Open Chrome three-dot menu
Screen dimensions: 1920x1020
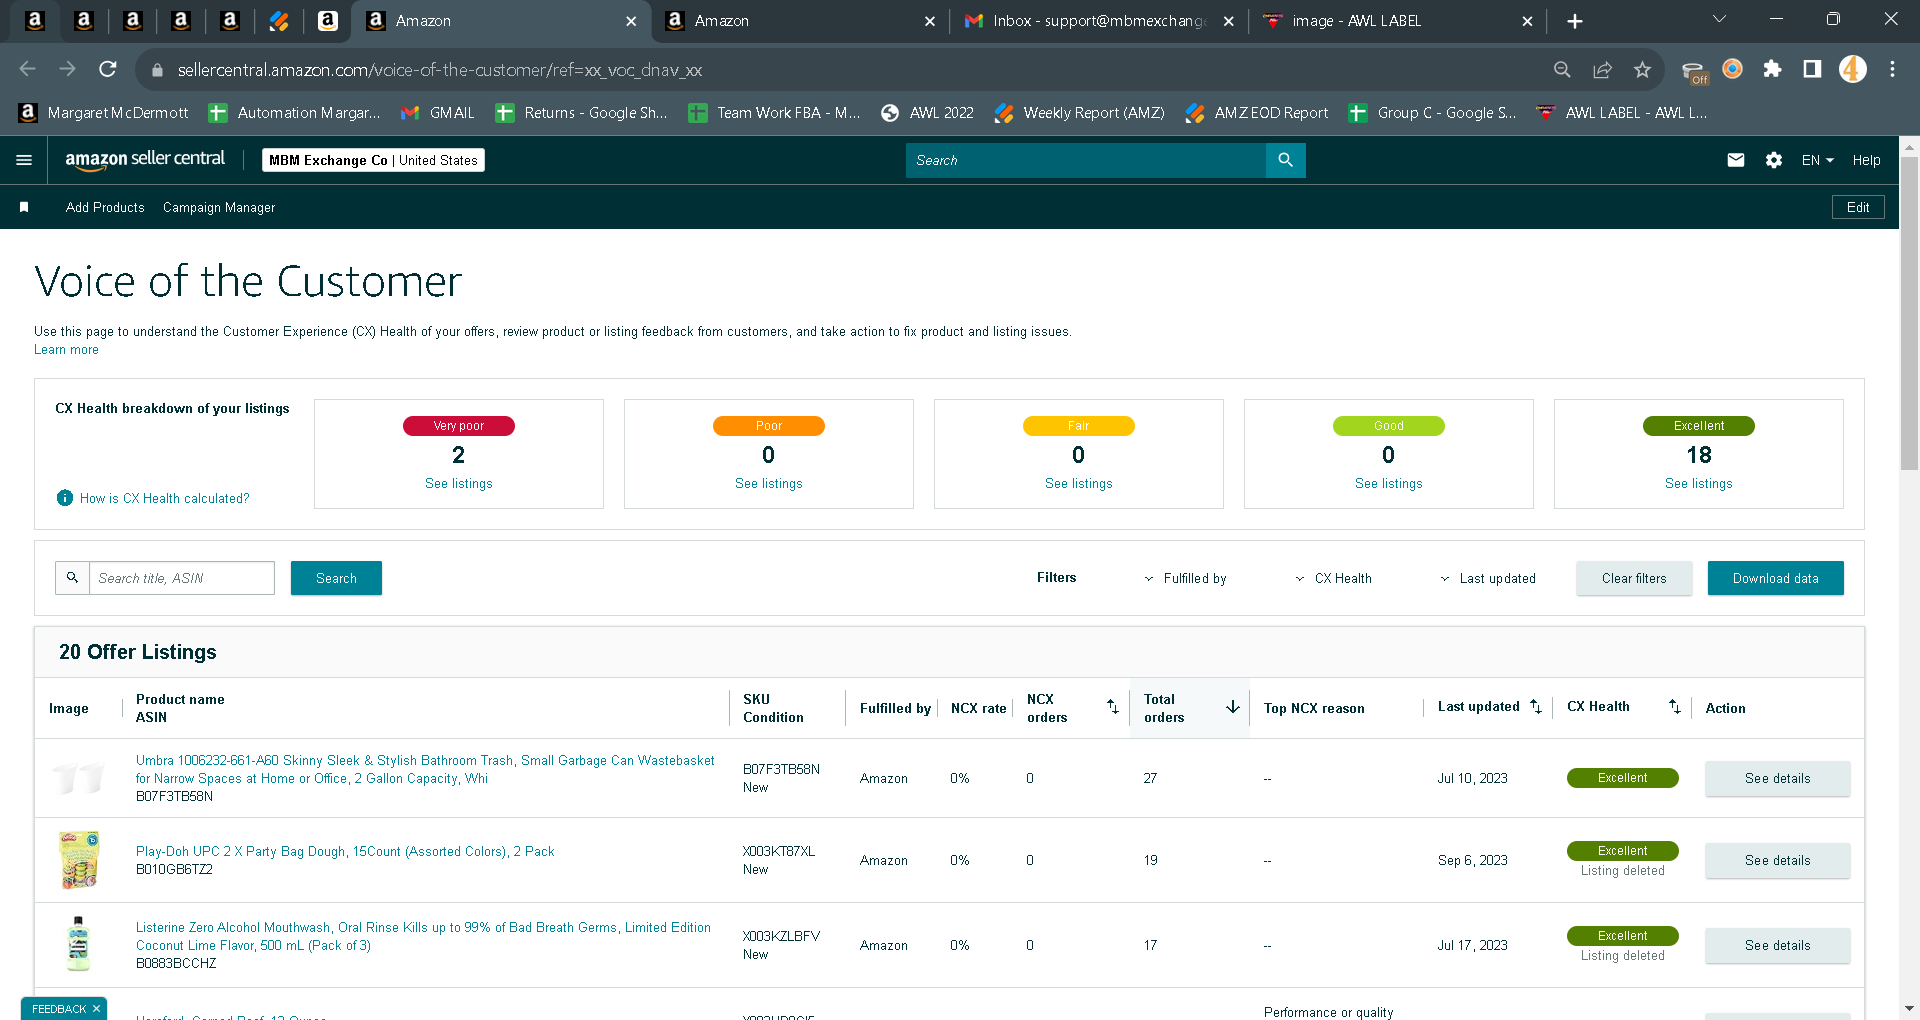1892,69
